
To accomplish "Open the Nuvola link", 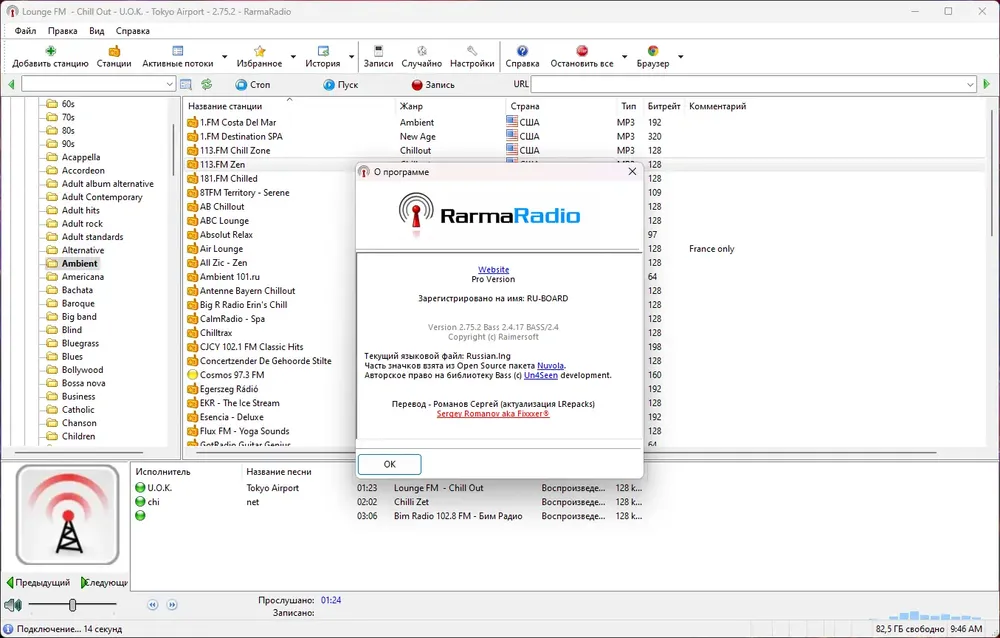I will (x=550, y=366).
